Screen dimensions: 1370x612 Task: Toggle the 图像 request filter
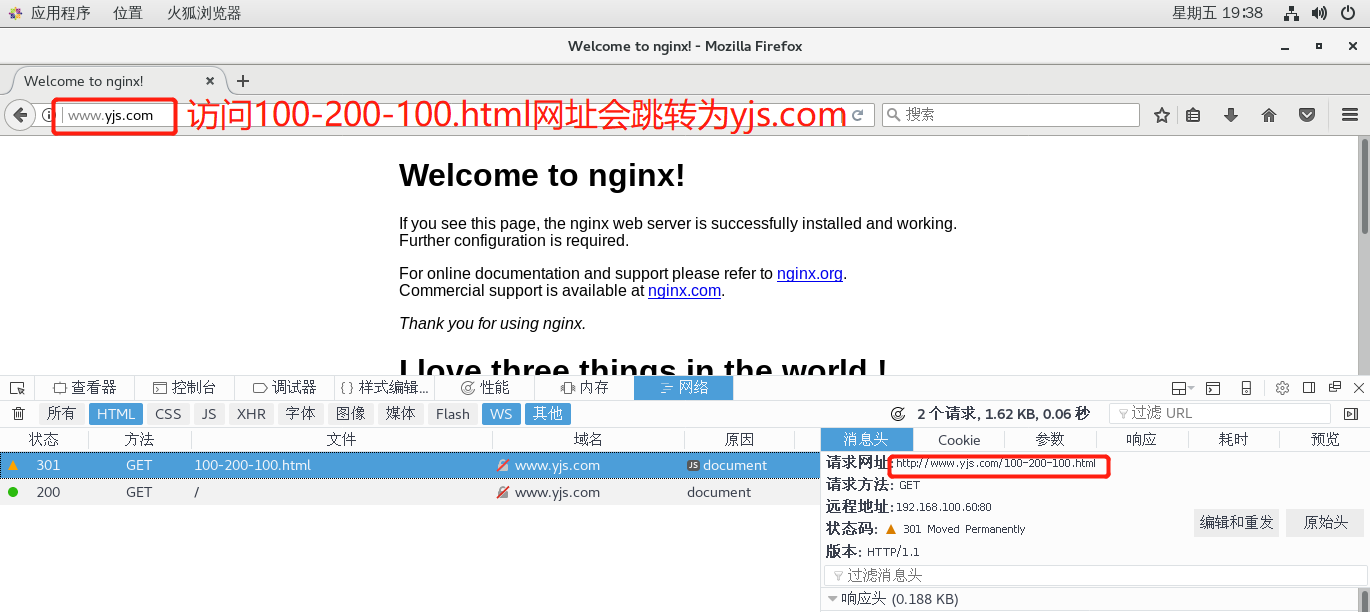[x=350, y=414]
